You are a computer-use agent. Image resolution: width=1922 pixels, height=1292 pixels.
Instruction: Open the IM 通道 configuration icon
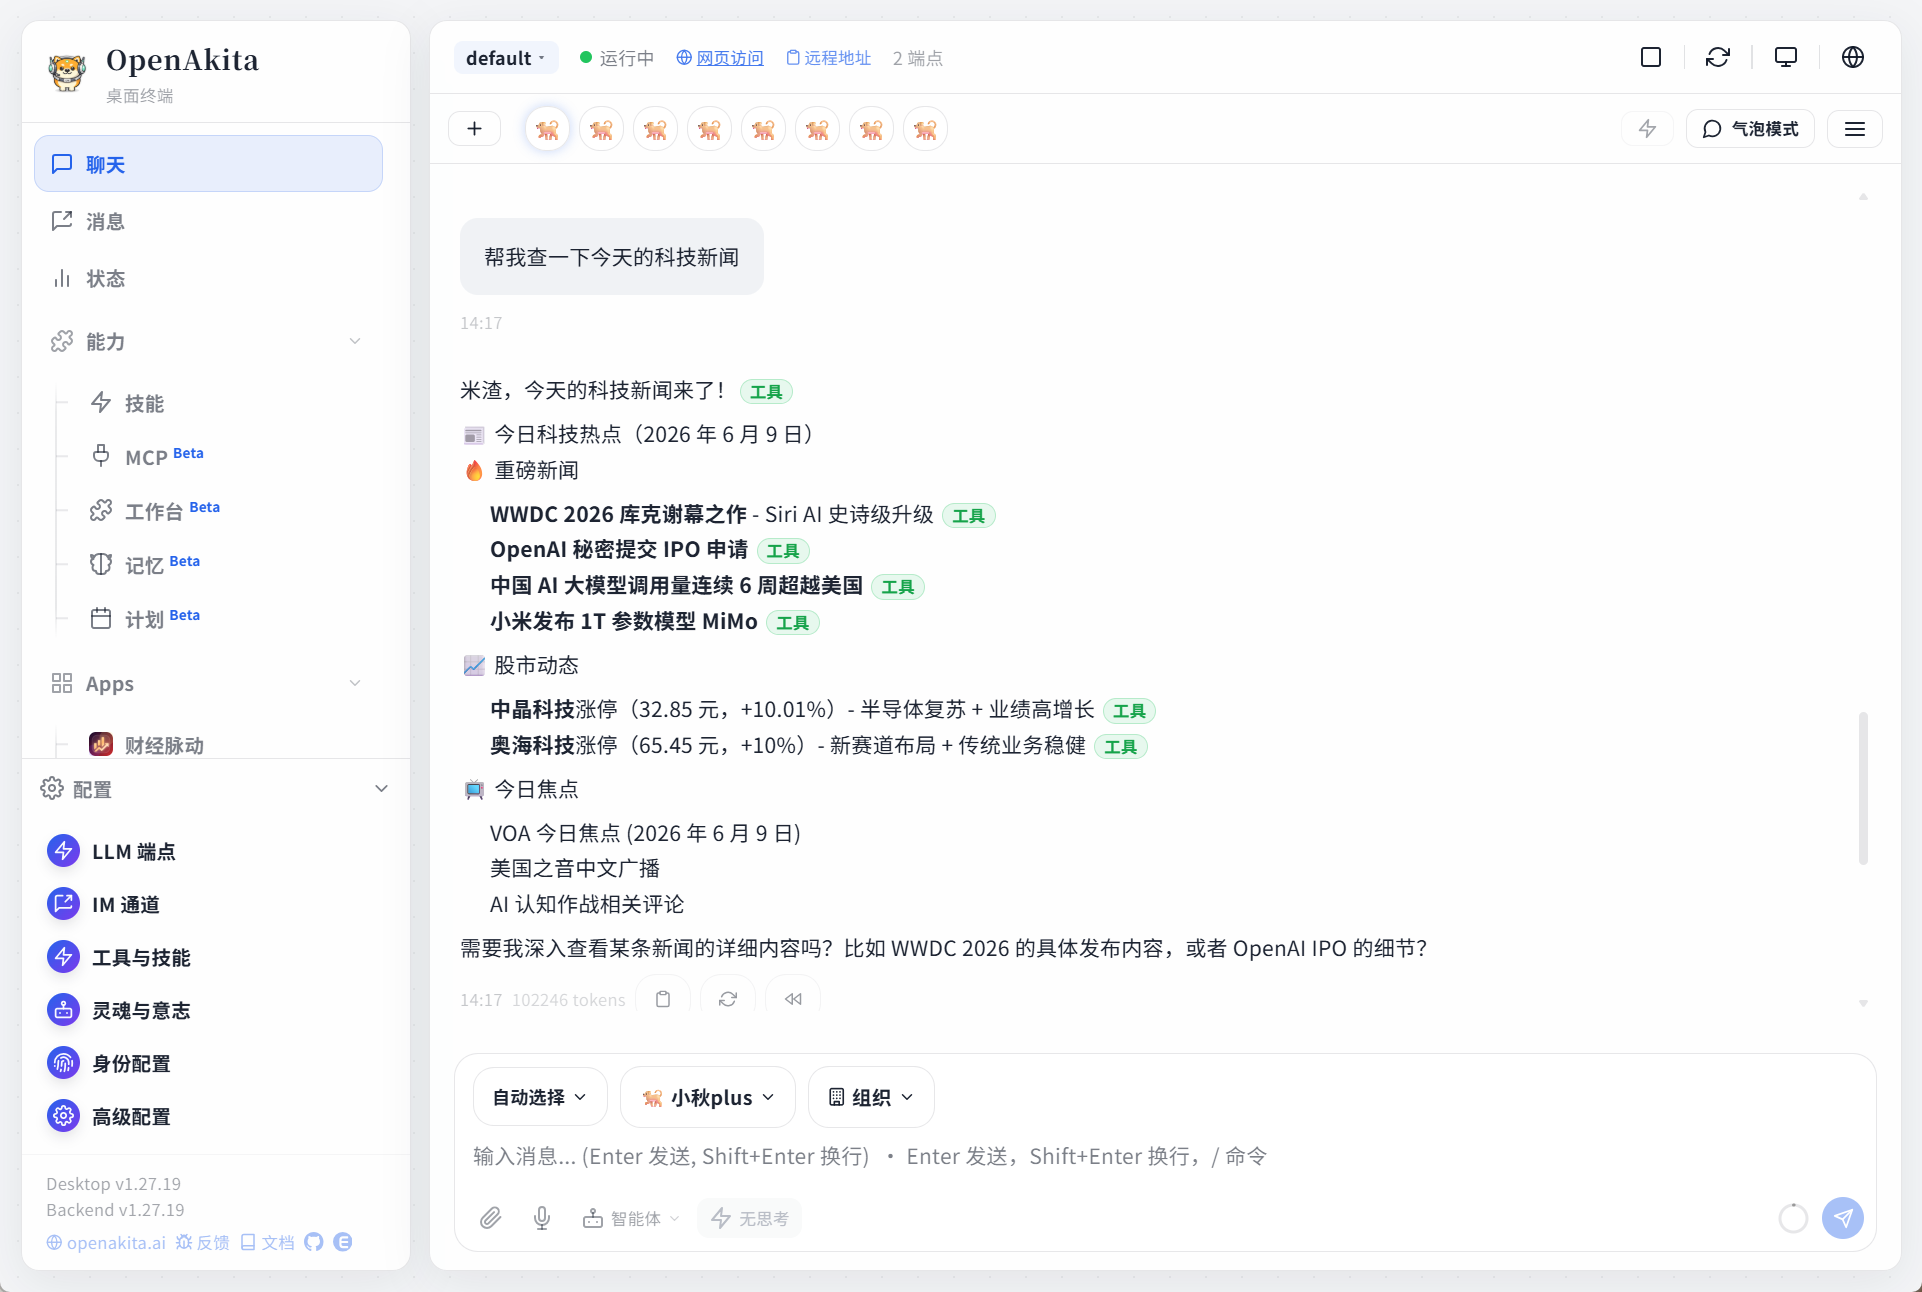click(x=63, y=904)
